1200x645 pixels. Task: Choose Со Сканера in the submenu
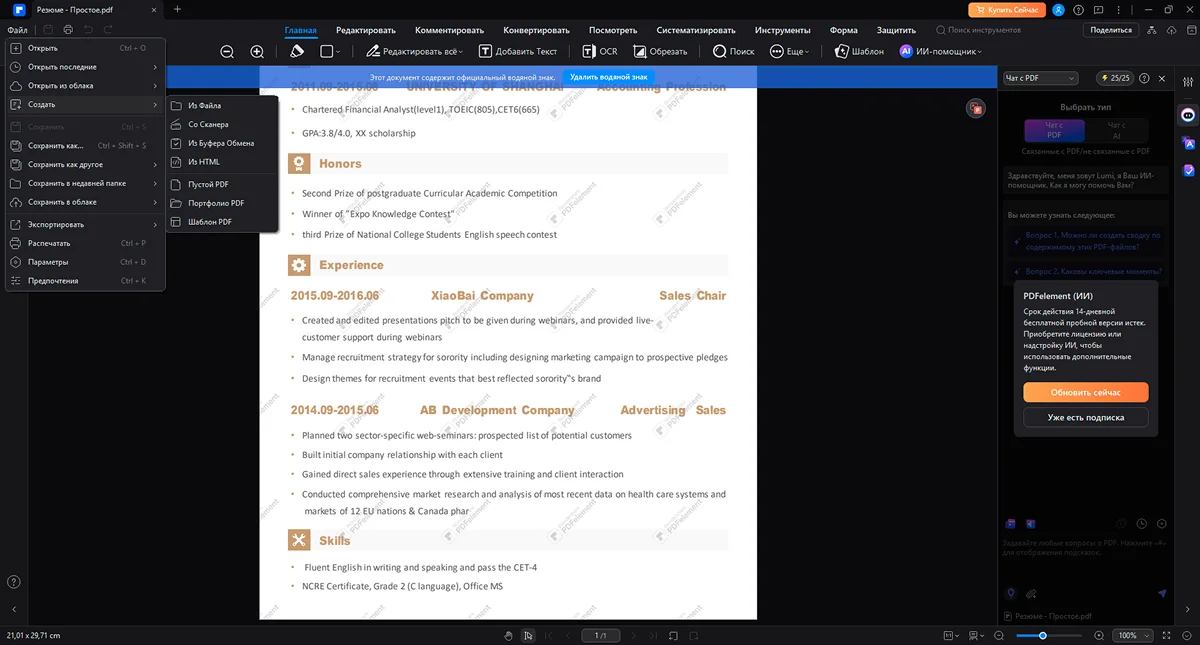click(223, 124)
